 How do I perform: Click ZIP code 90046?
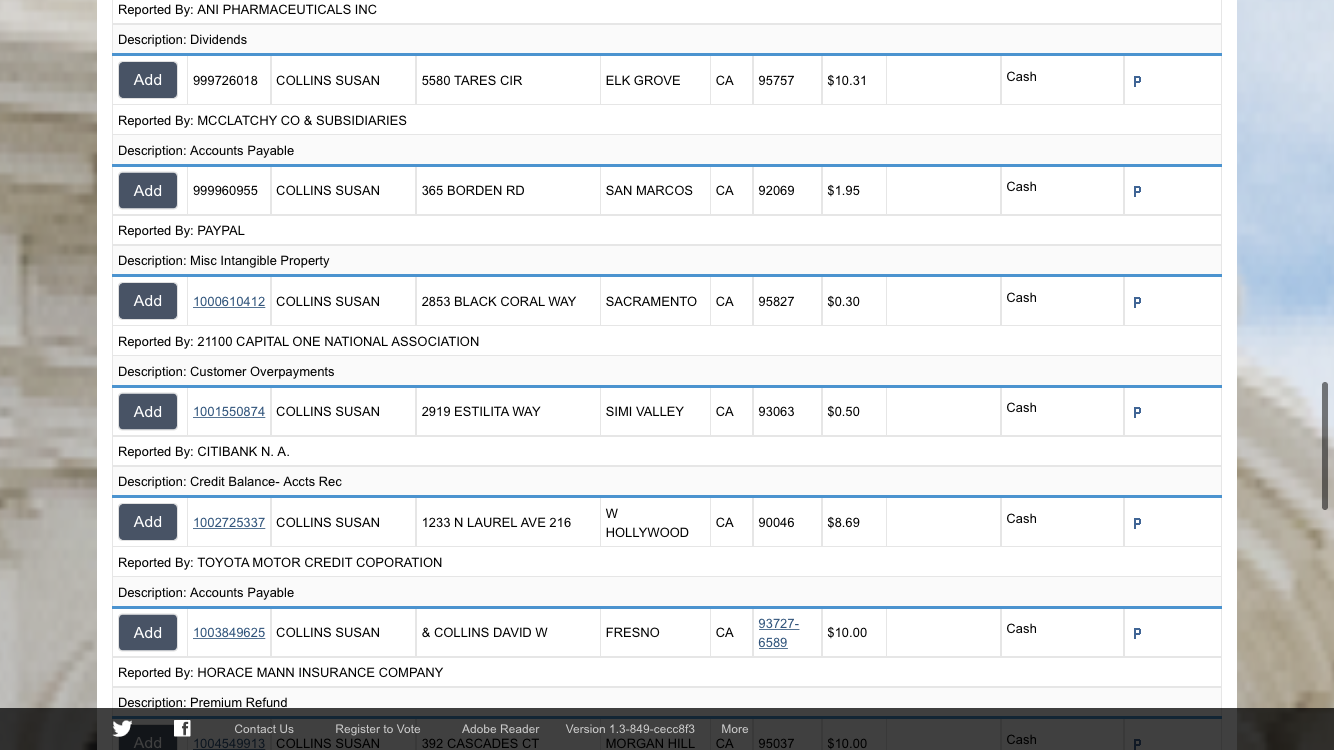tap(776, 522)
